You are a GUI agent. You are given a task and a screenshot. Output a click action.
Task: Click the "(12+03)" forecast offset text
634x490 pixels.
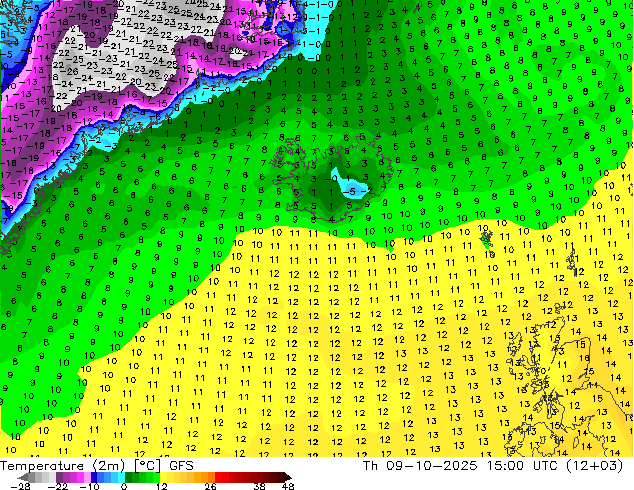[594, 466]
